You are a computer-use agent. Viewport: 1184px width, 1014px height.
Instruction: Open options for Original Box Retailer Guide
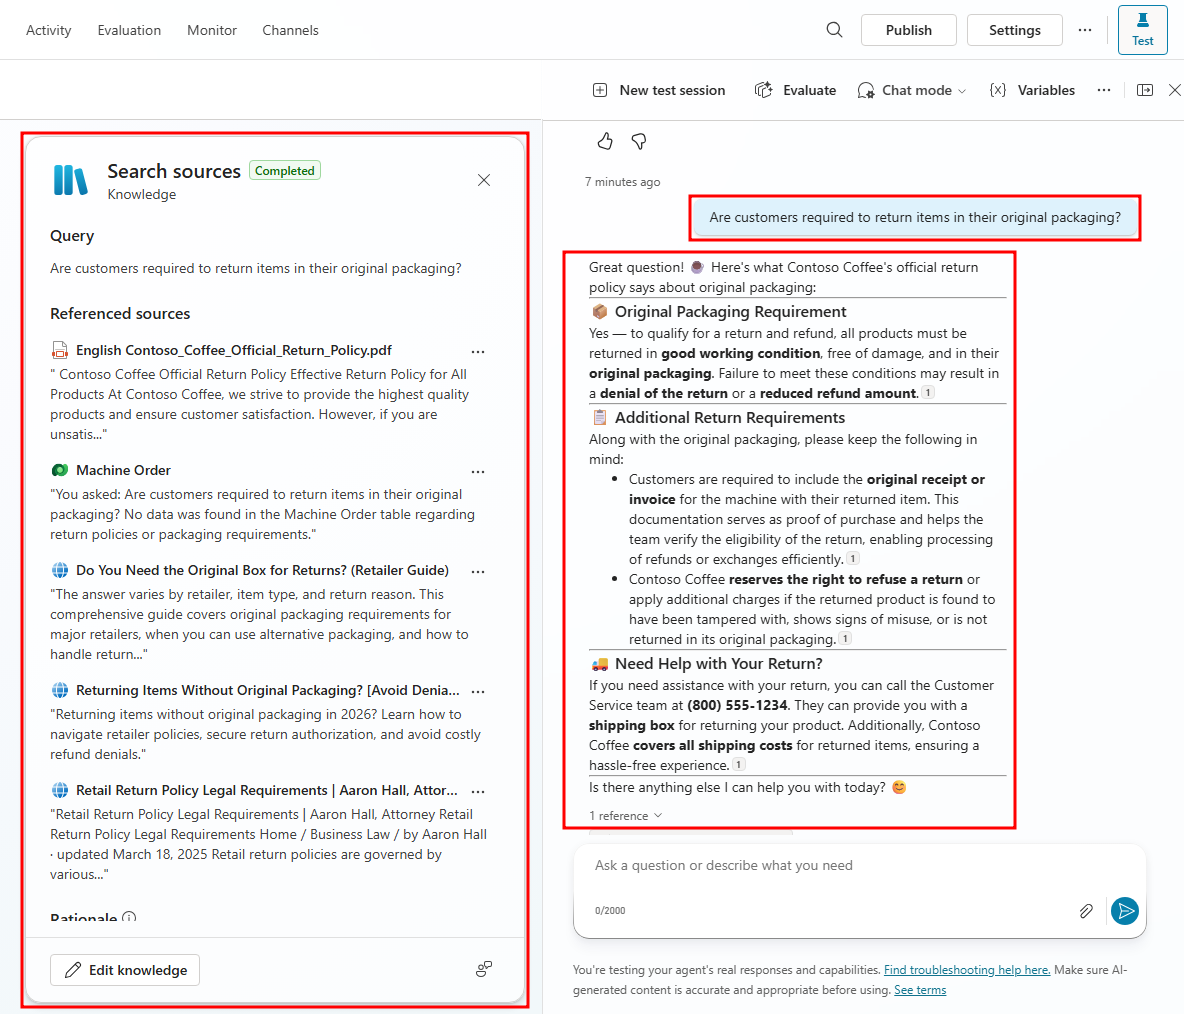[x=478, y=572]
